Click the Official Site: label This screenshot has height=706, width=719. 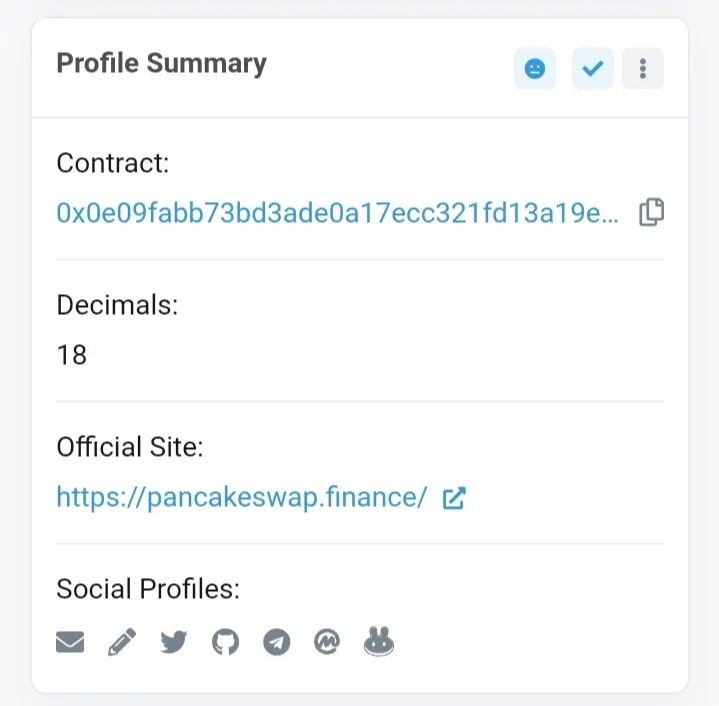click(130, 447)
